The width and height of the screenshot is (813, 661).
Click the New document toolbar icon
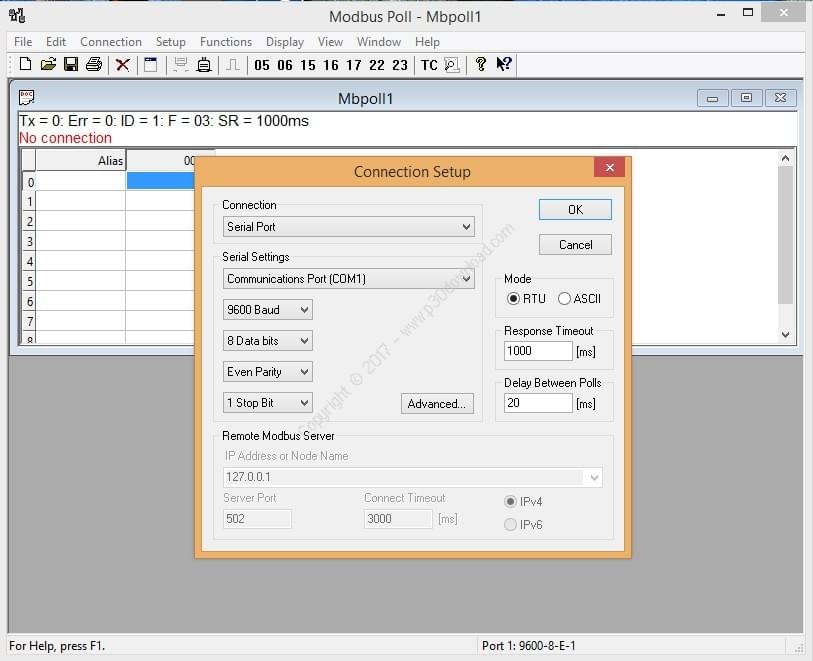pos(25,65)
